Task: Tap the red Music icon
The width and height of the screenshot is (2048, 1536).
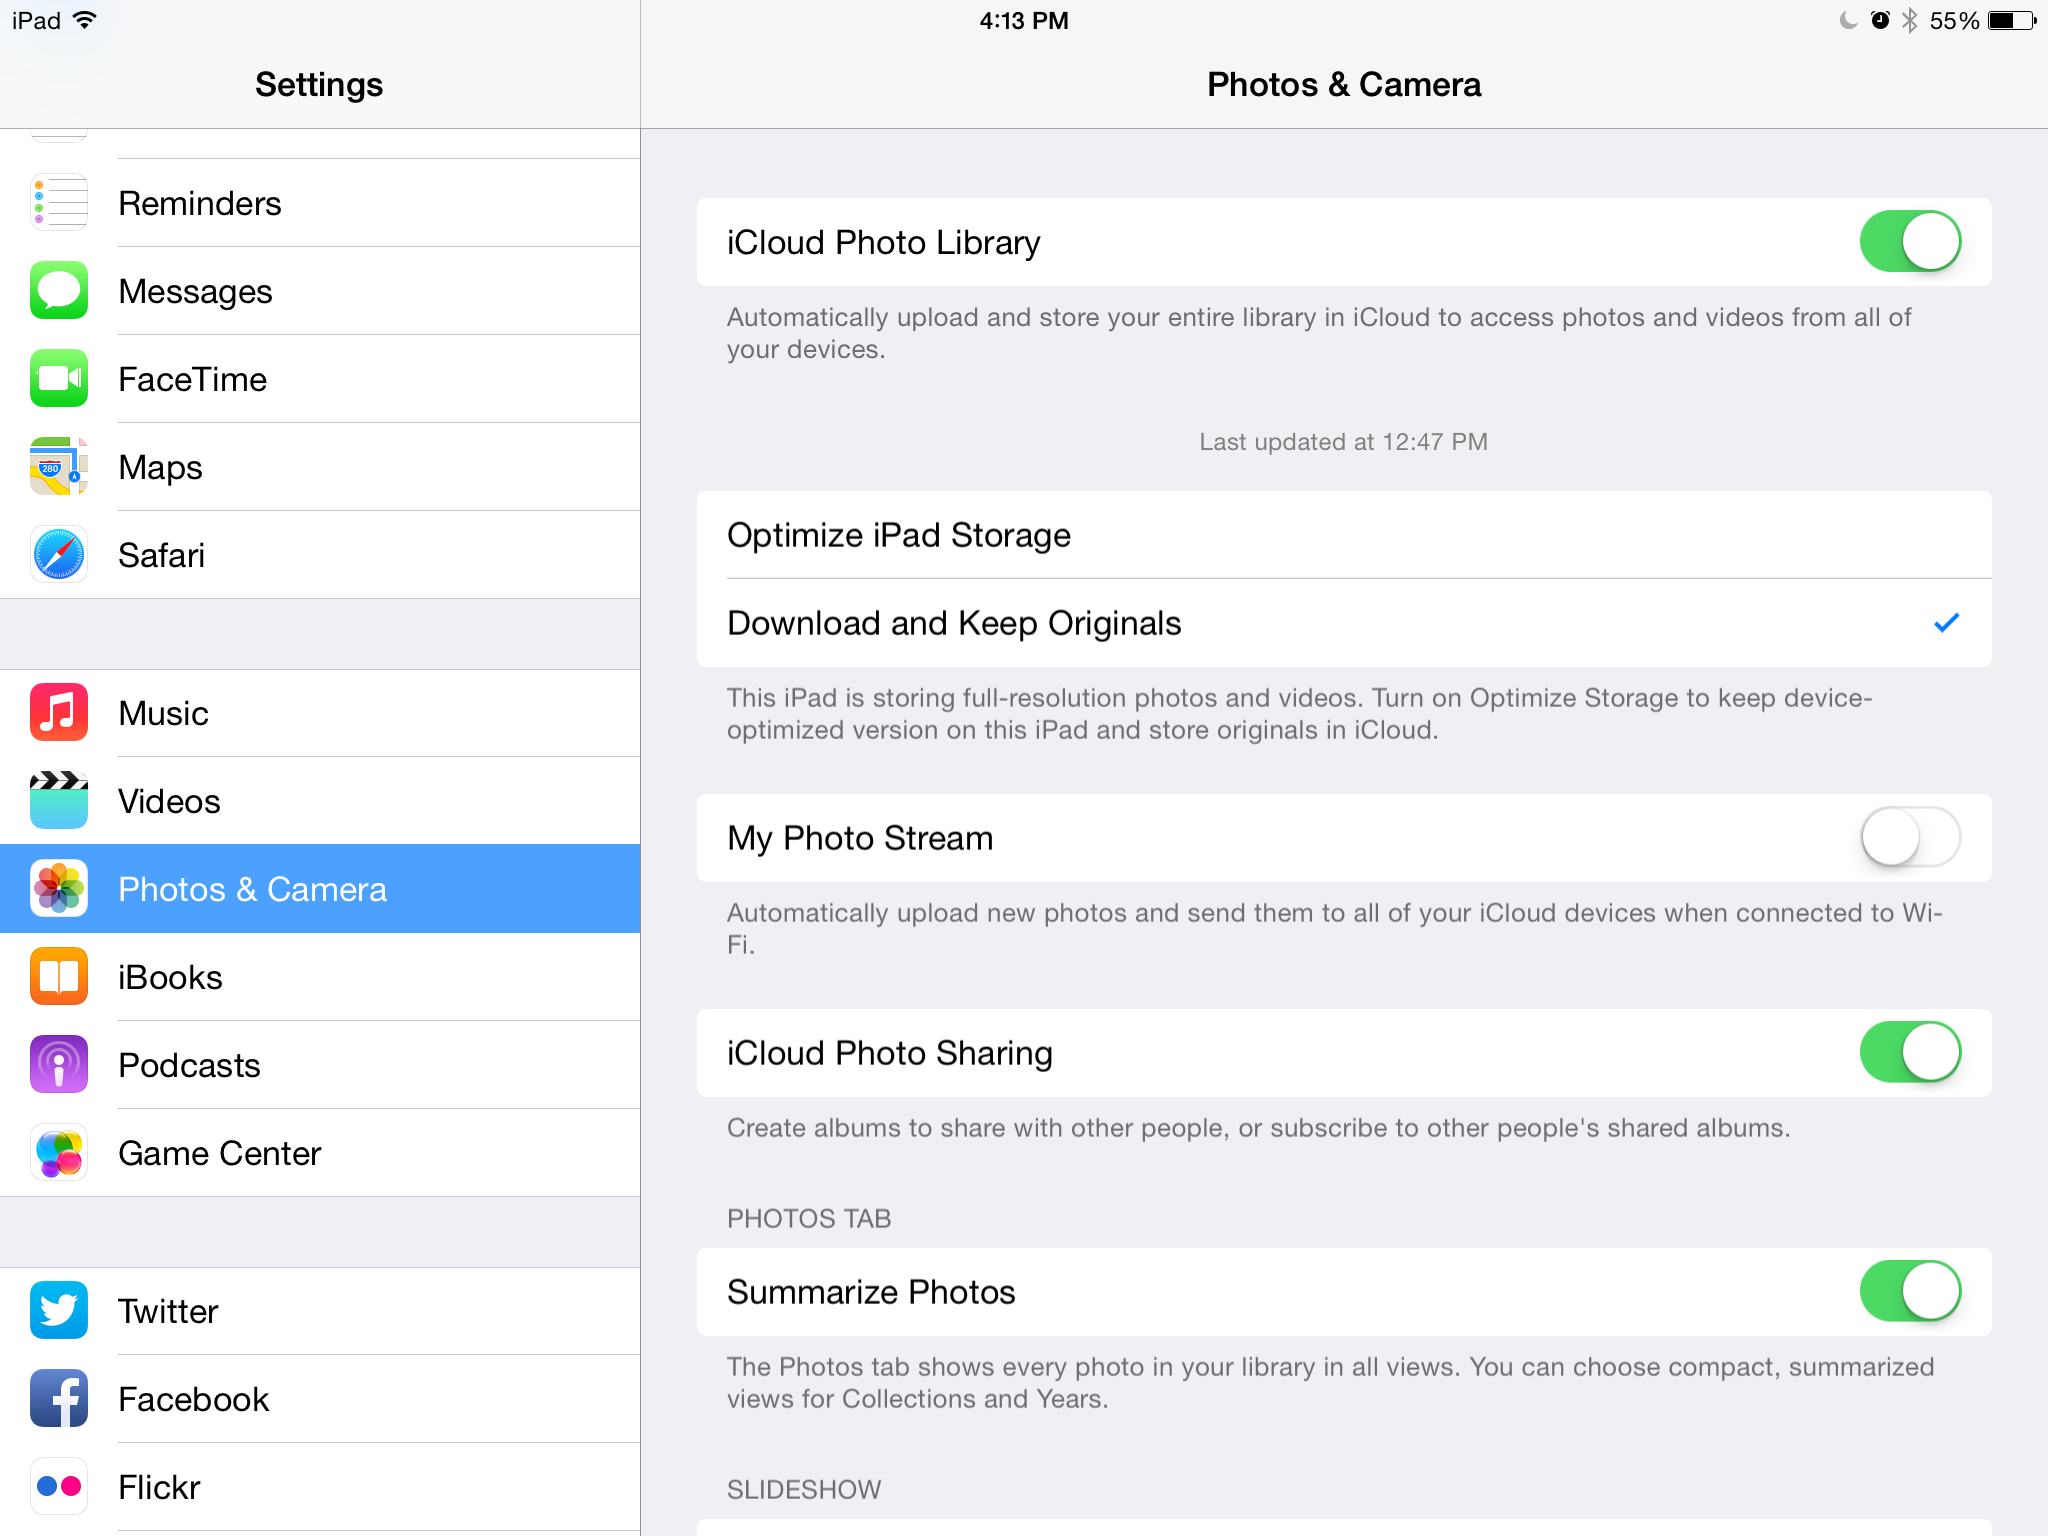Action: (59, 713)
